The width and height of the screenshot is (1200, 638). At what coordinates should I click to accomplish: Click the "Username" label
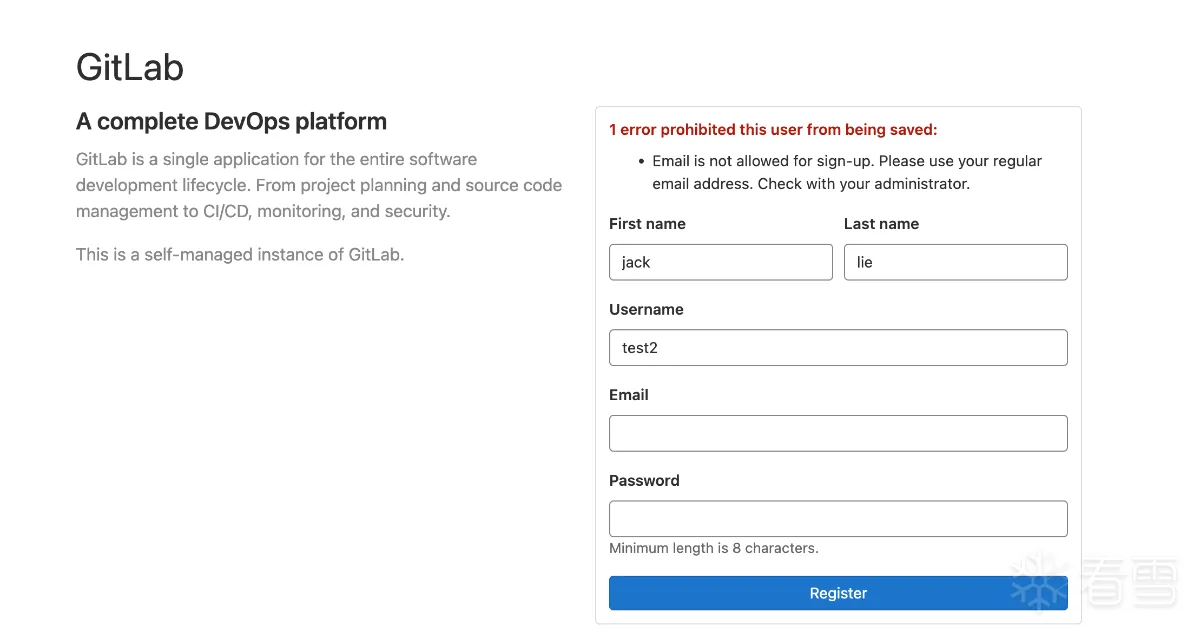(x=646, y=310)
